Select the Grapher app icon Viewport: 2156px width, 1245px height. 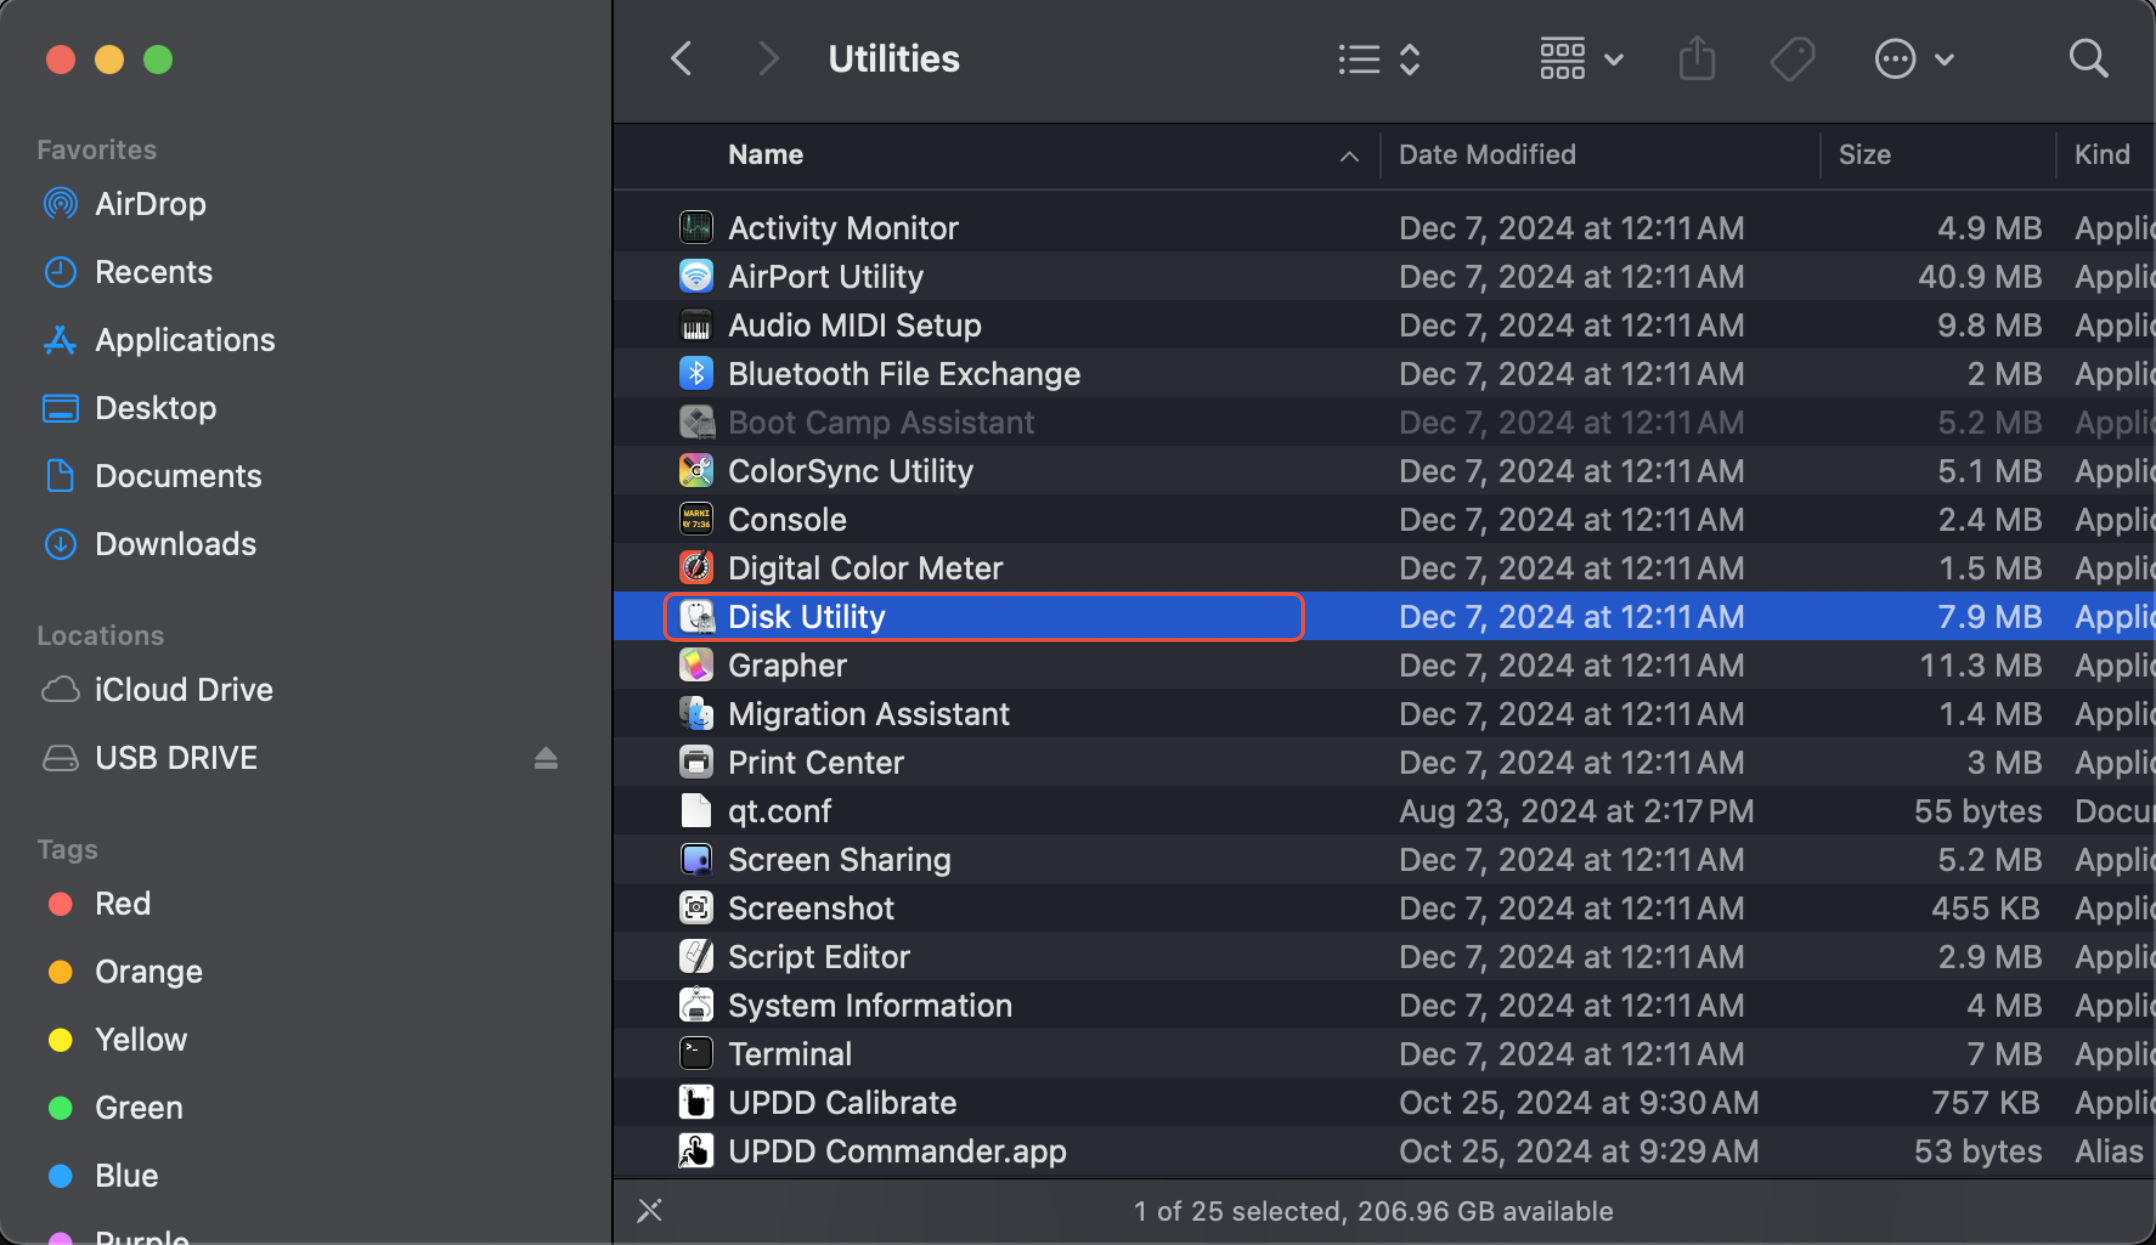click(x=696, y=665)
